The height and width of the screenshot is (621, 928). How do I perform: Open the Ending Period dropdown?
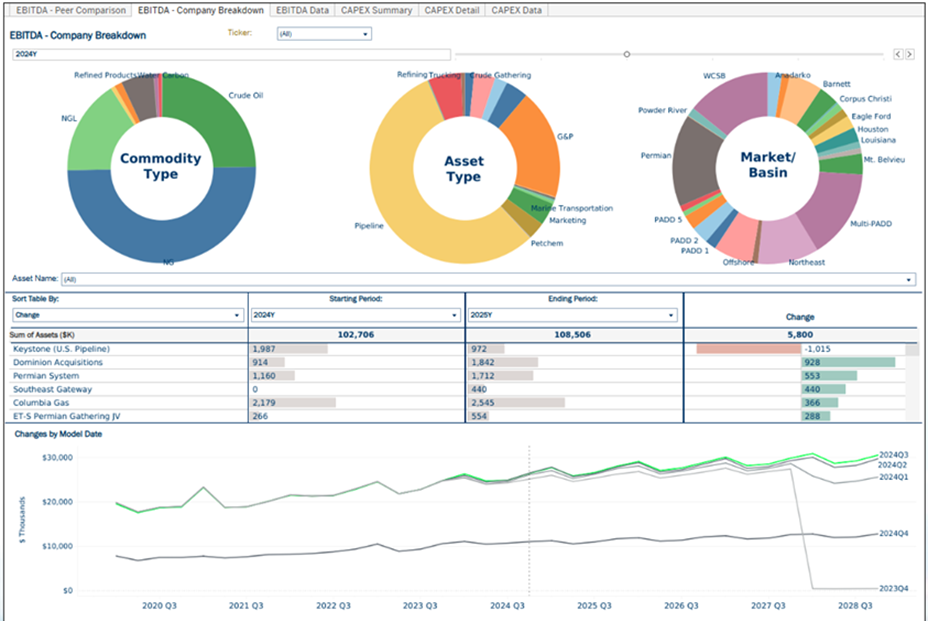[572, 315]
